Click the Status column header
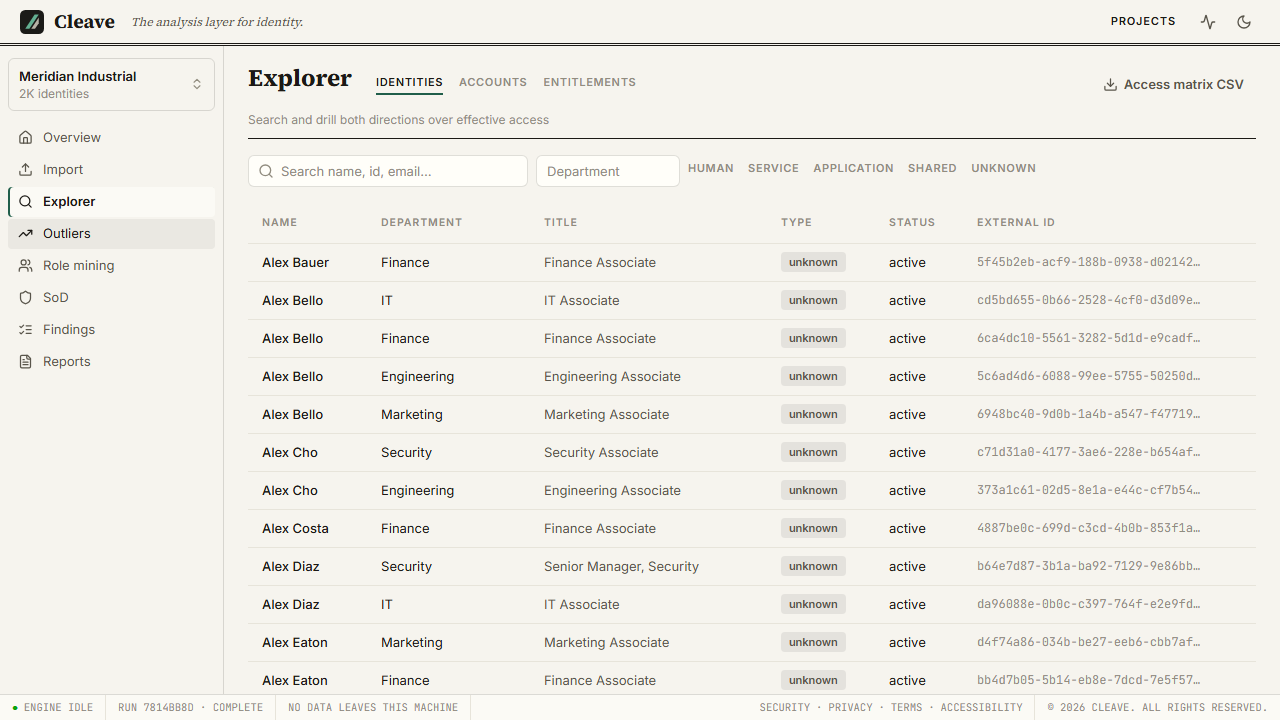The width and height of the screenshot is (1280, 720). pyautogui.click(x=912, y=222)
